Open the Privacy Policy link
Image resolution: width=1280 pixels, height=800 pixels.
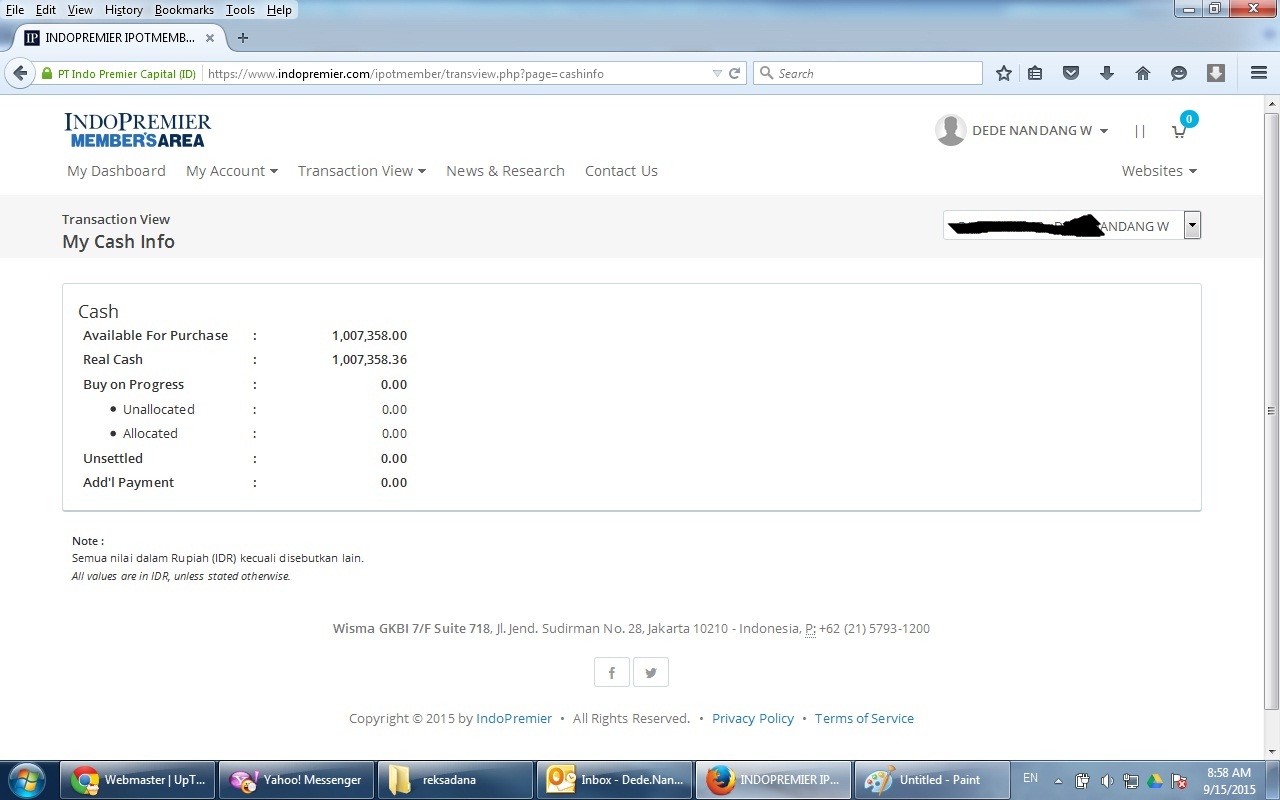753,718
